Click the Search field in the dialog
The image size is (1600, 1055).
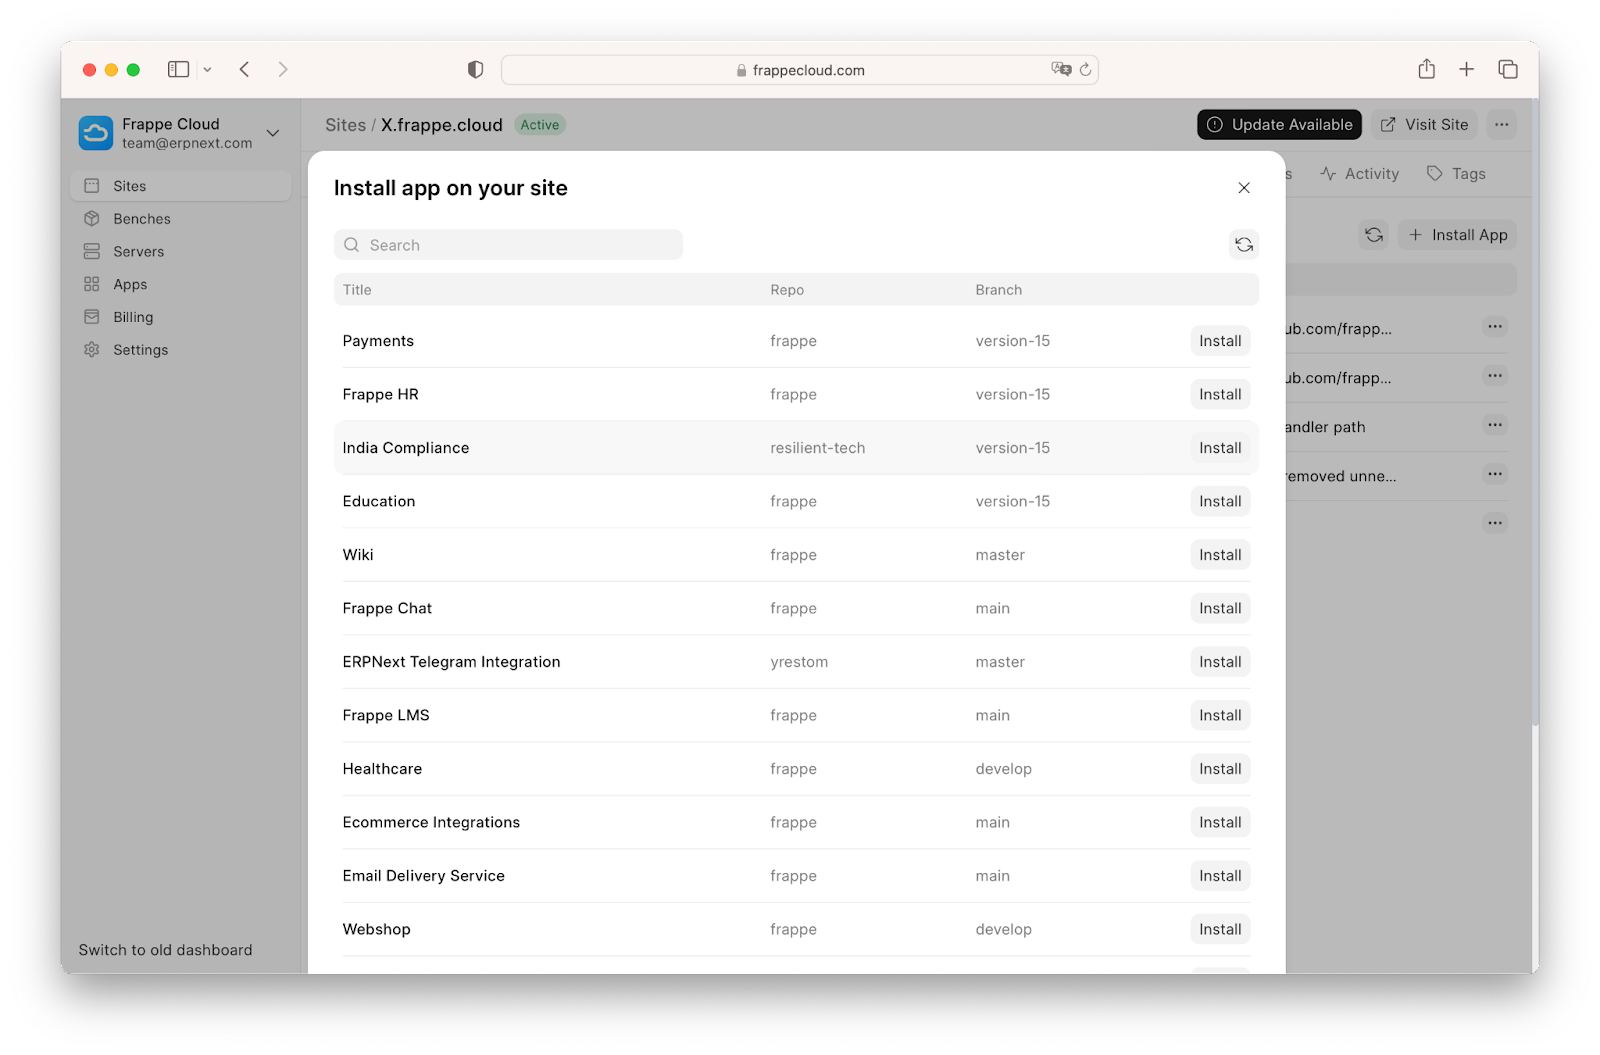tap(508, 245)
